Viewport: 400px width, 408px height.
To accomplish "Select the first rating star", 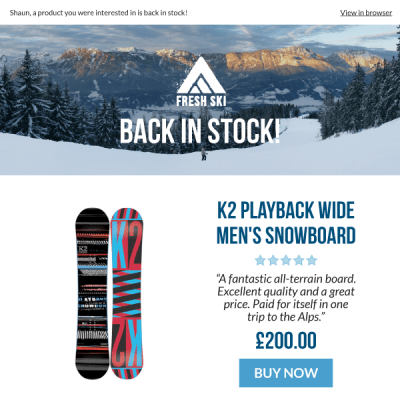I will click(260, 260).
